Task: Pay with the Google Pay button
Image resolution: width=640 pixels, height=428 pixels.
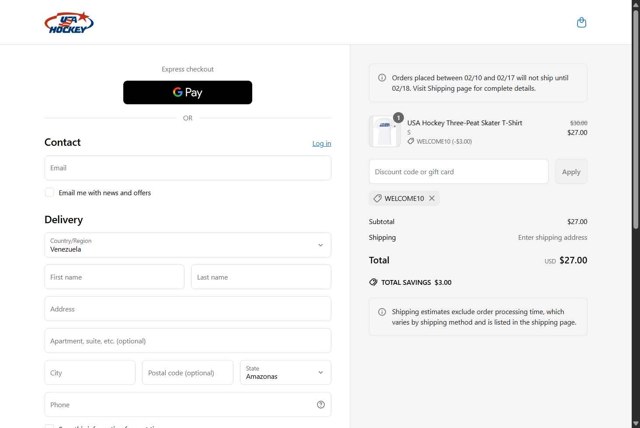Action: pyautogui.click(x=188, y=92)
